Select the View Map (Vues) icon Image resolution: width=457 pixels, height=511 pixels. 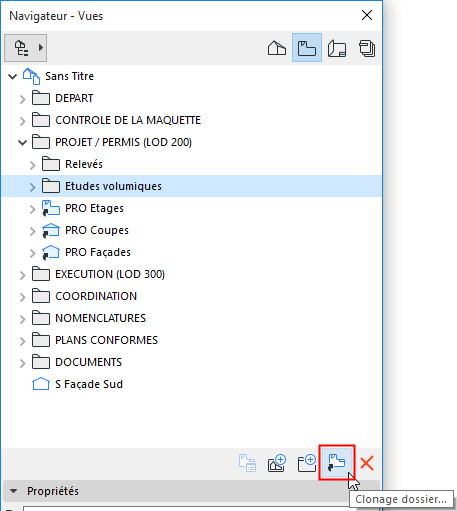pyautogui.click(x=307, y=48)
